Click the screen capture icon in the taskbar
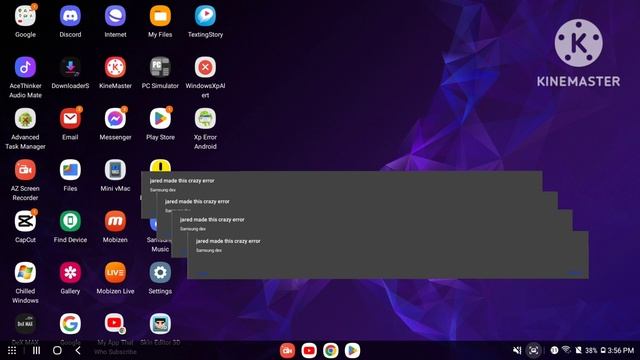Image resolution: width=640 pixels, height=360 pixels. coord(533,350)
